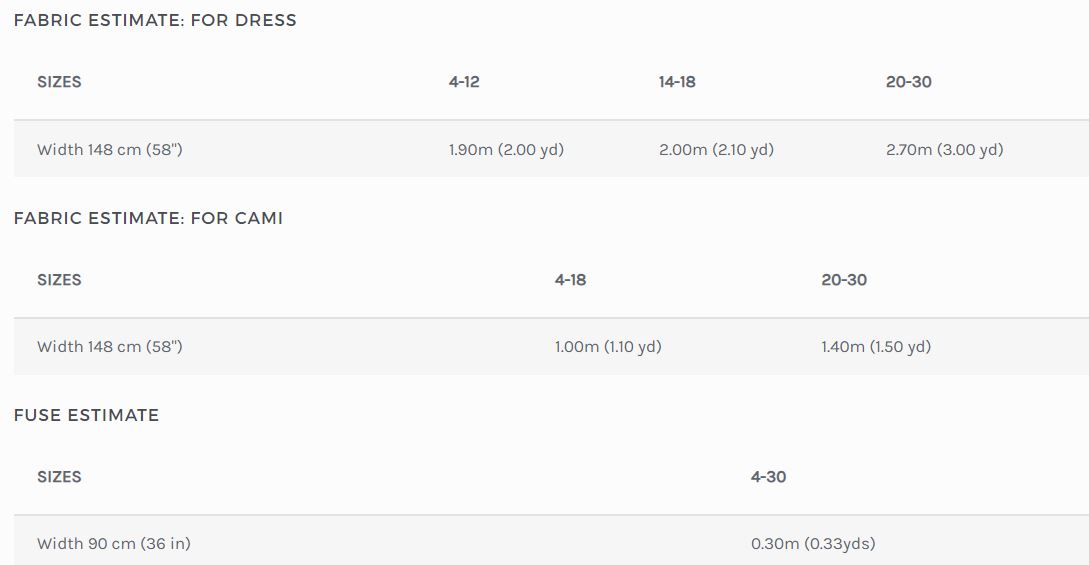The height and width of the screenshot is (565, 1089).
Task: Click the Fabric Estimate: For Cami heading
Action: [x=149, y=218]
